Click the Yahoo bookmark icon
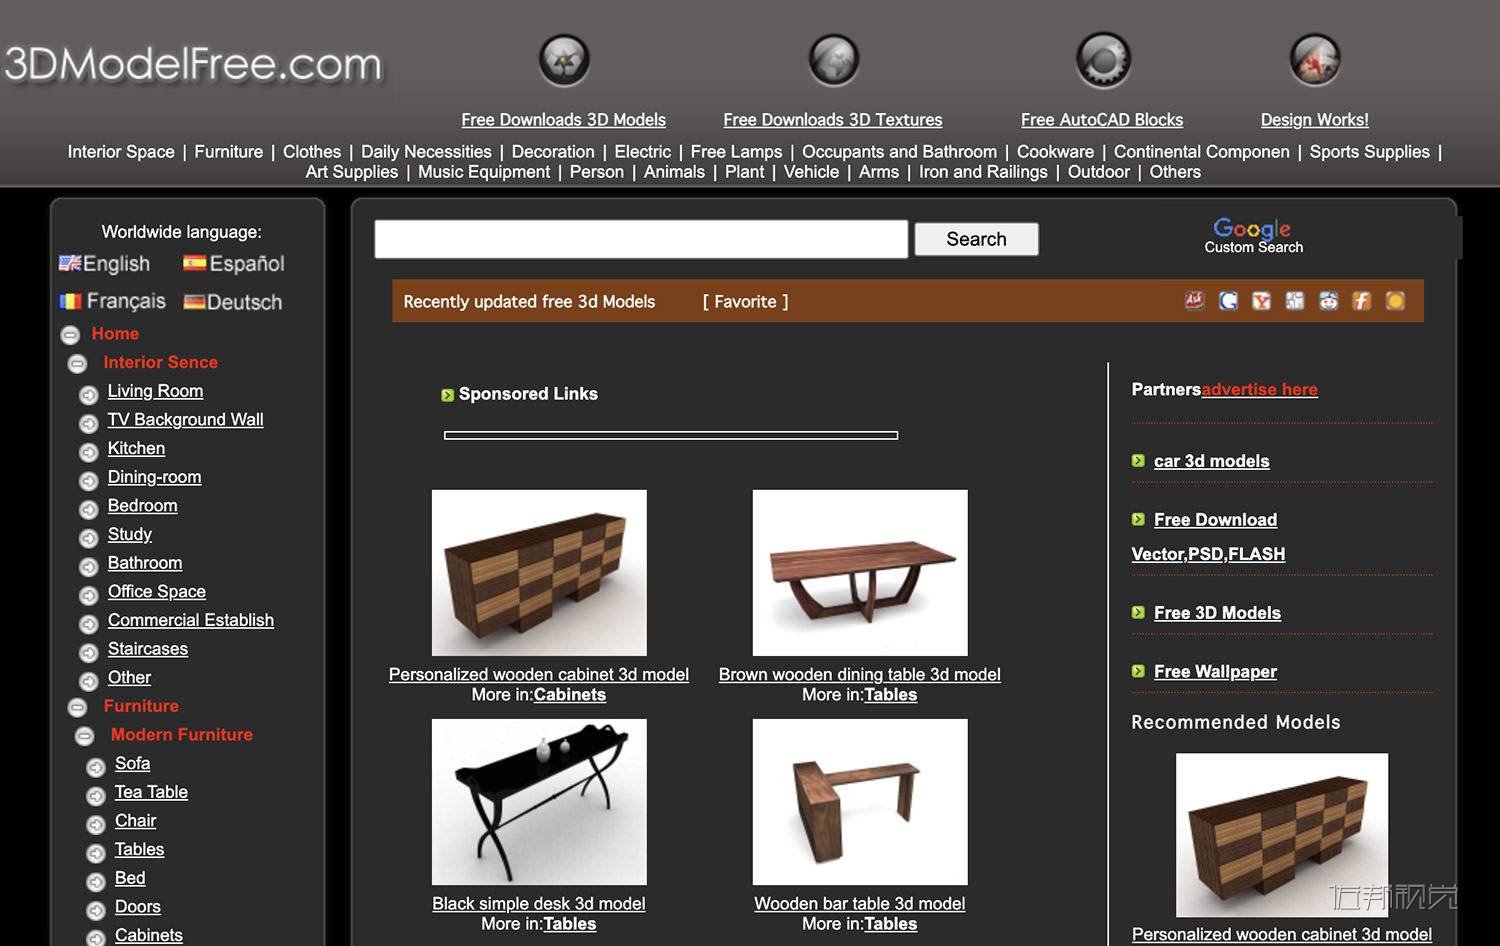 coord(1261,301)
